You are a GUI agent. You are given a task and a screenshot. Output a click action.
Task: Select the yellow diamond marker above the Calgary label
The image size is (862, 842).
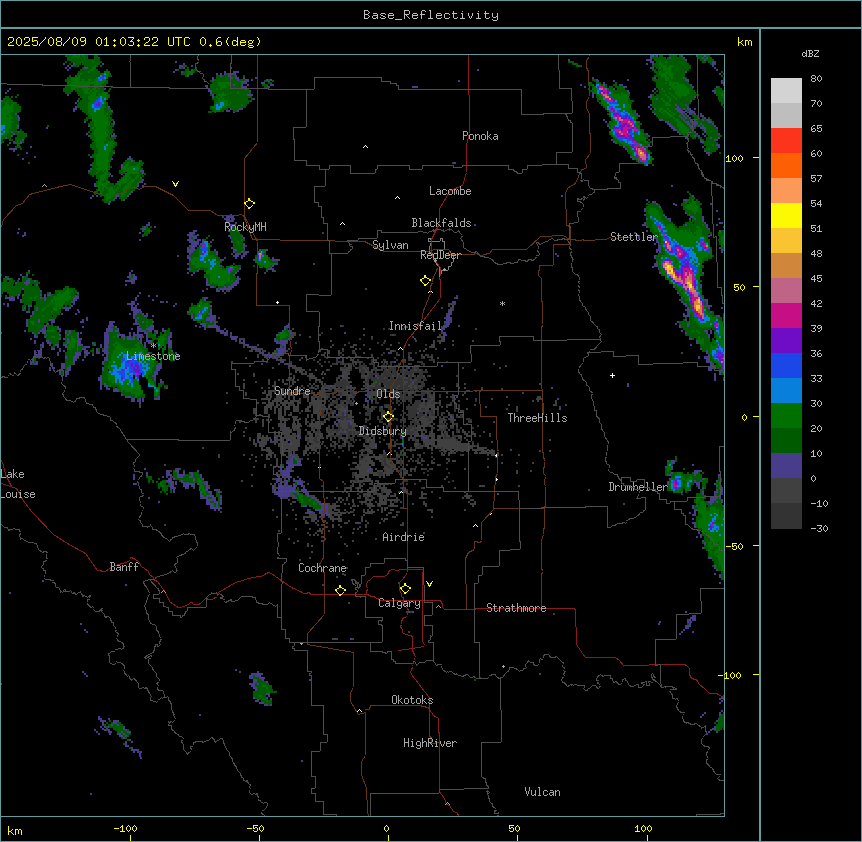(x=406, y=589)
